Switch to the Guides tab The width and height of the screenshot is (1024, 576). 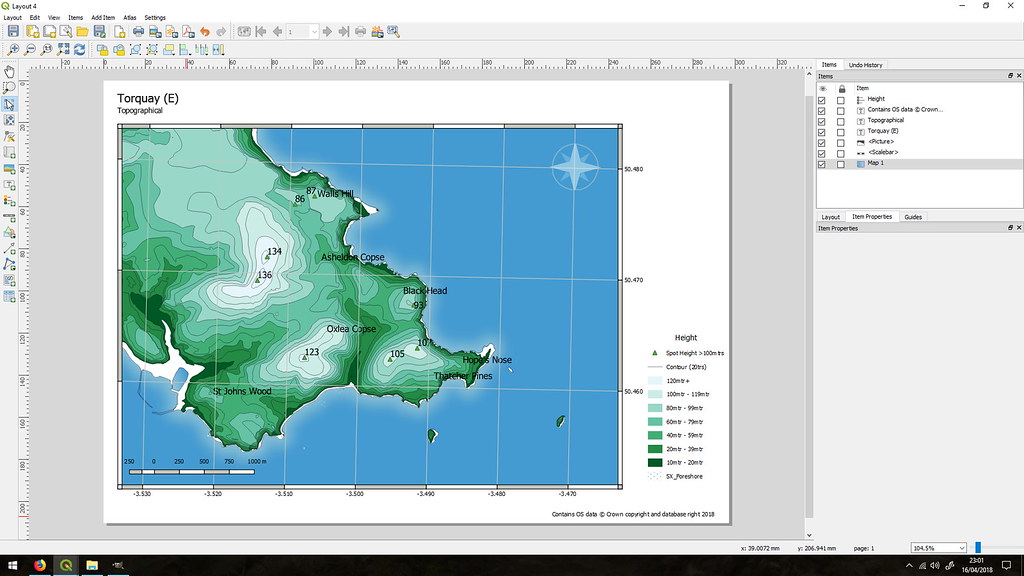[913, 217]
